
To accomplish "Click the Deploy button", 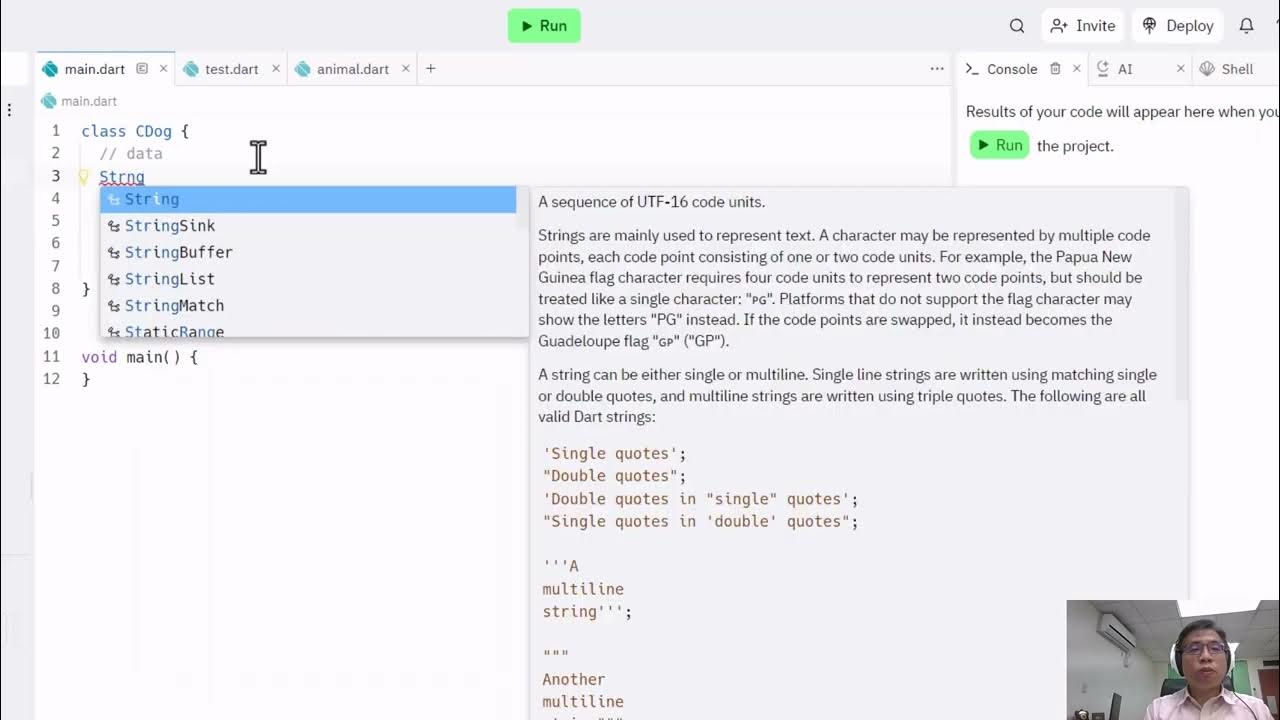I will click(x=1178, y=26).
